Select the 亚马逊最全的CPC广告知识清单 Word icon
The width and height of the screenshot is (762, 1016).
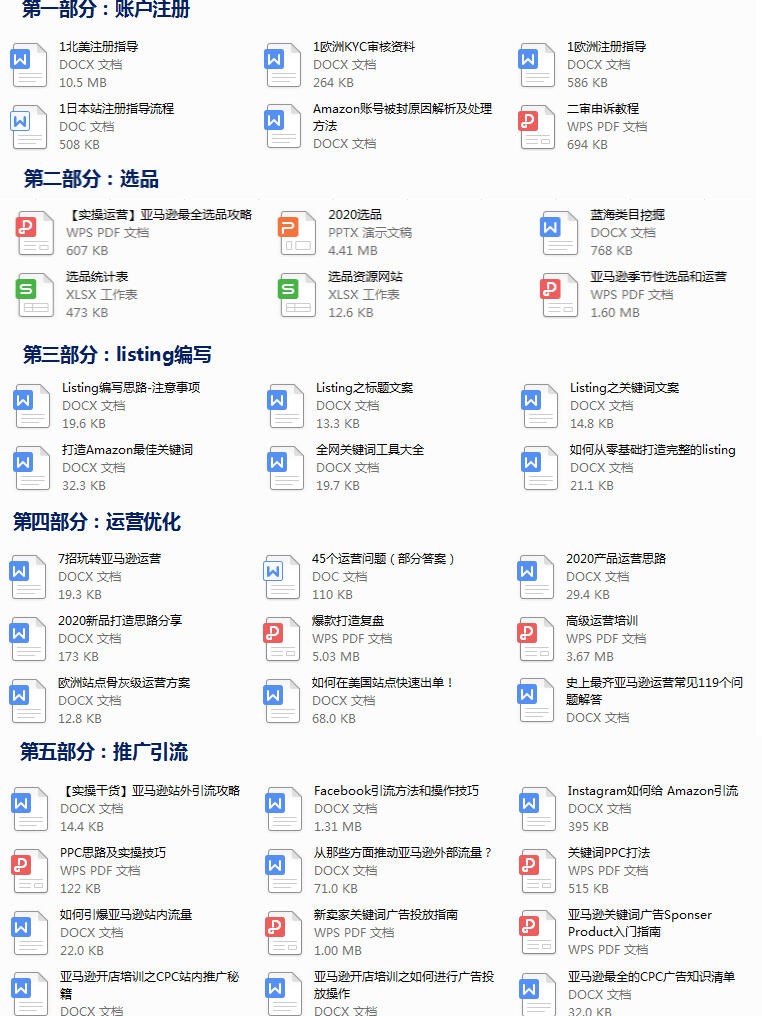[x=538, y=993]
